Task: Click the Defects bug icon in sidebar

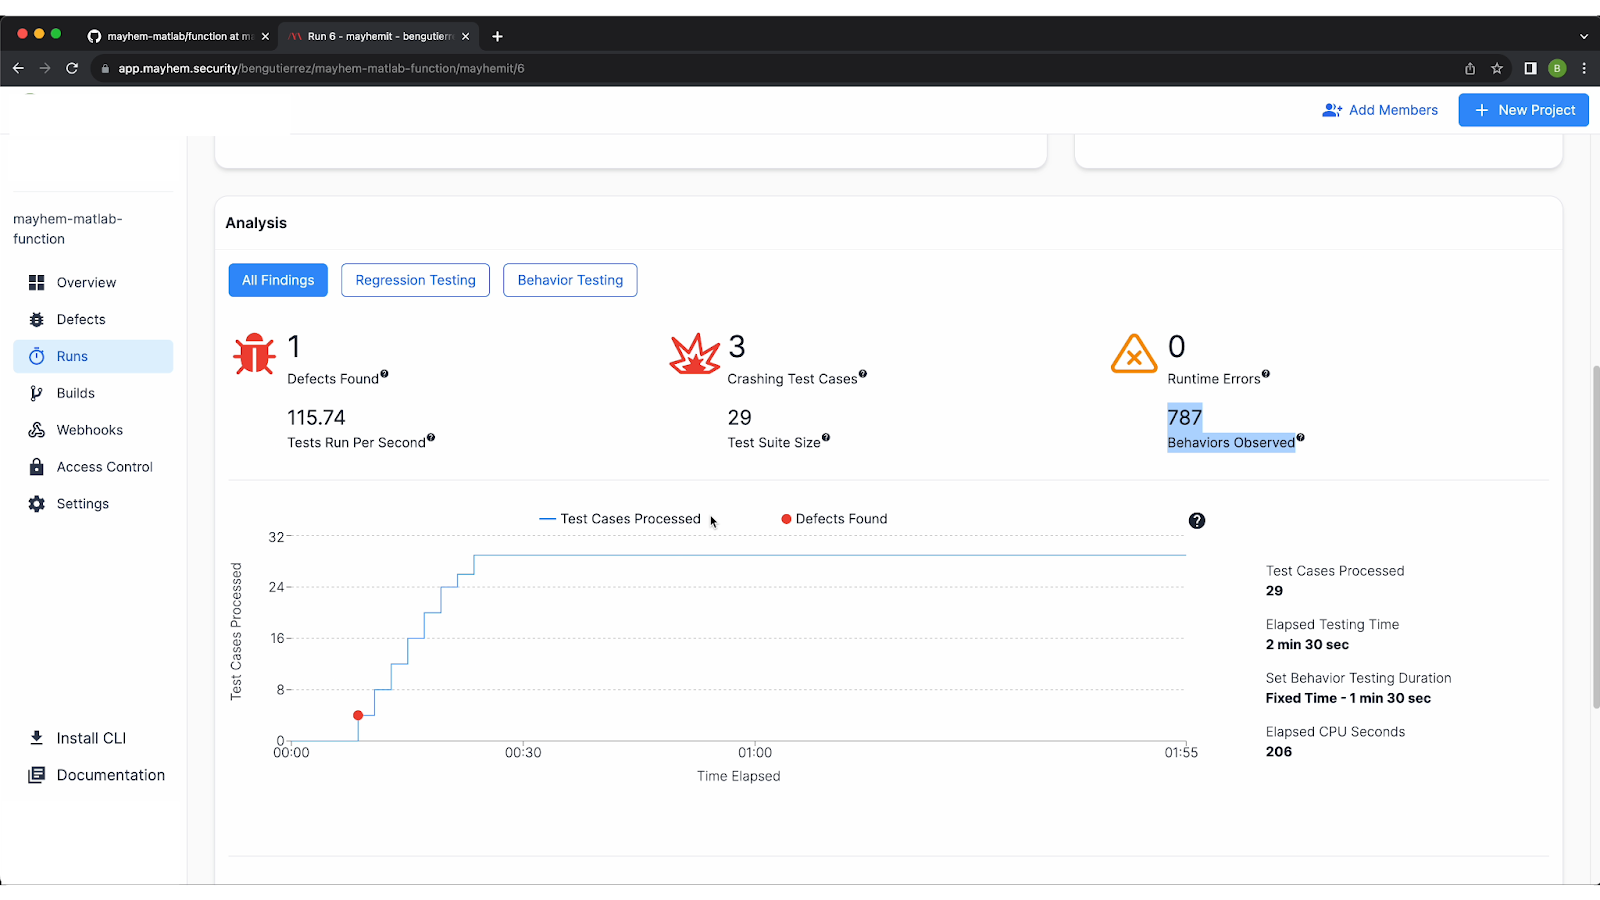Action: (37, 320)
